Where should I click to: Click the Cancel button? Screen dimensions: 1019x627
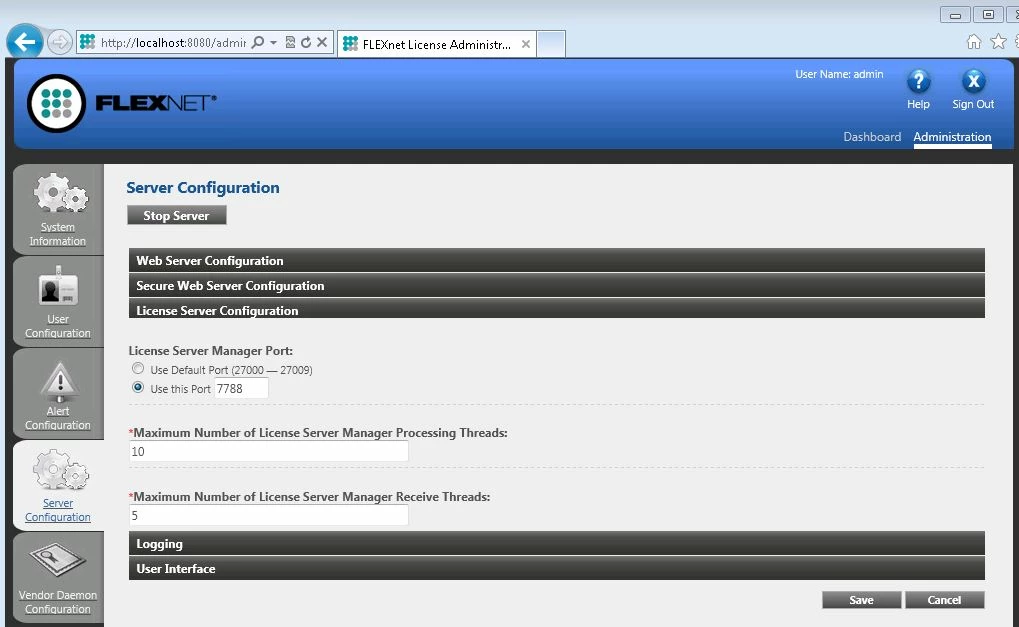944,600
